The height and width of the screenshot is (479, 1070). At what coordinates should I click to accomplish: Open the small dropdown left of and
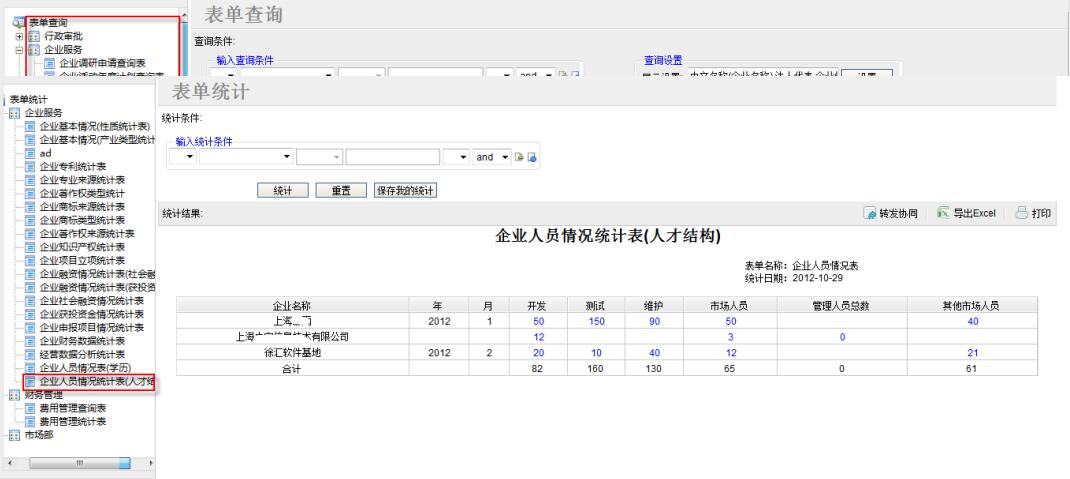(x=457, y=157)
